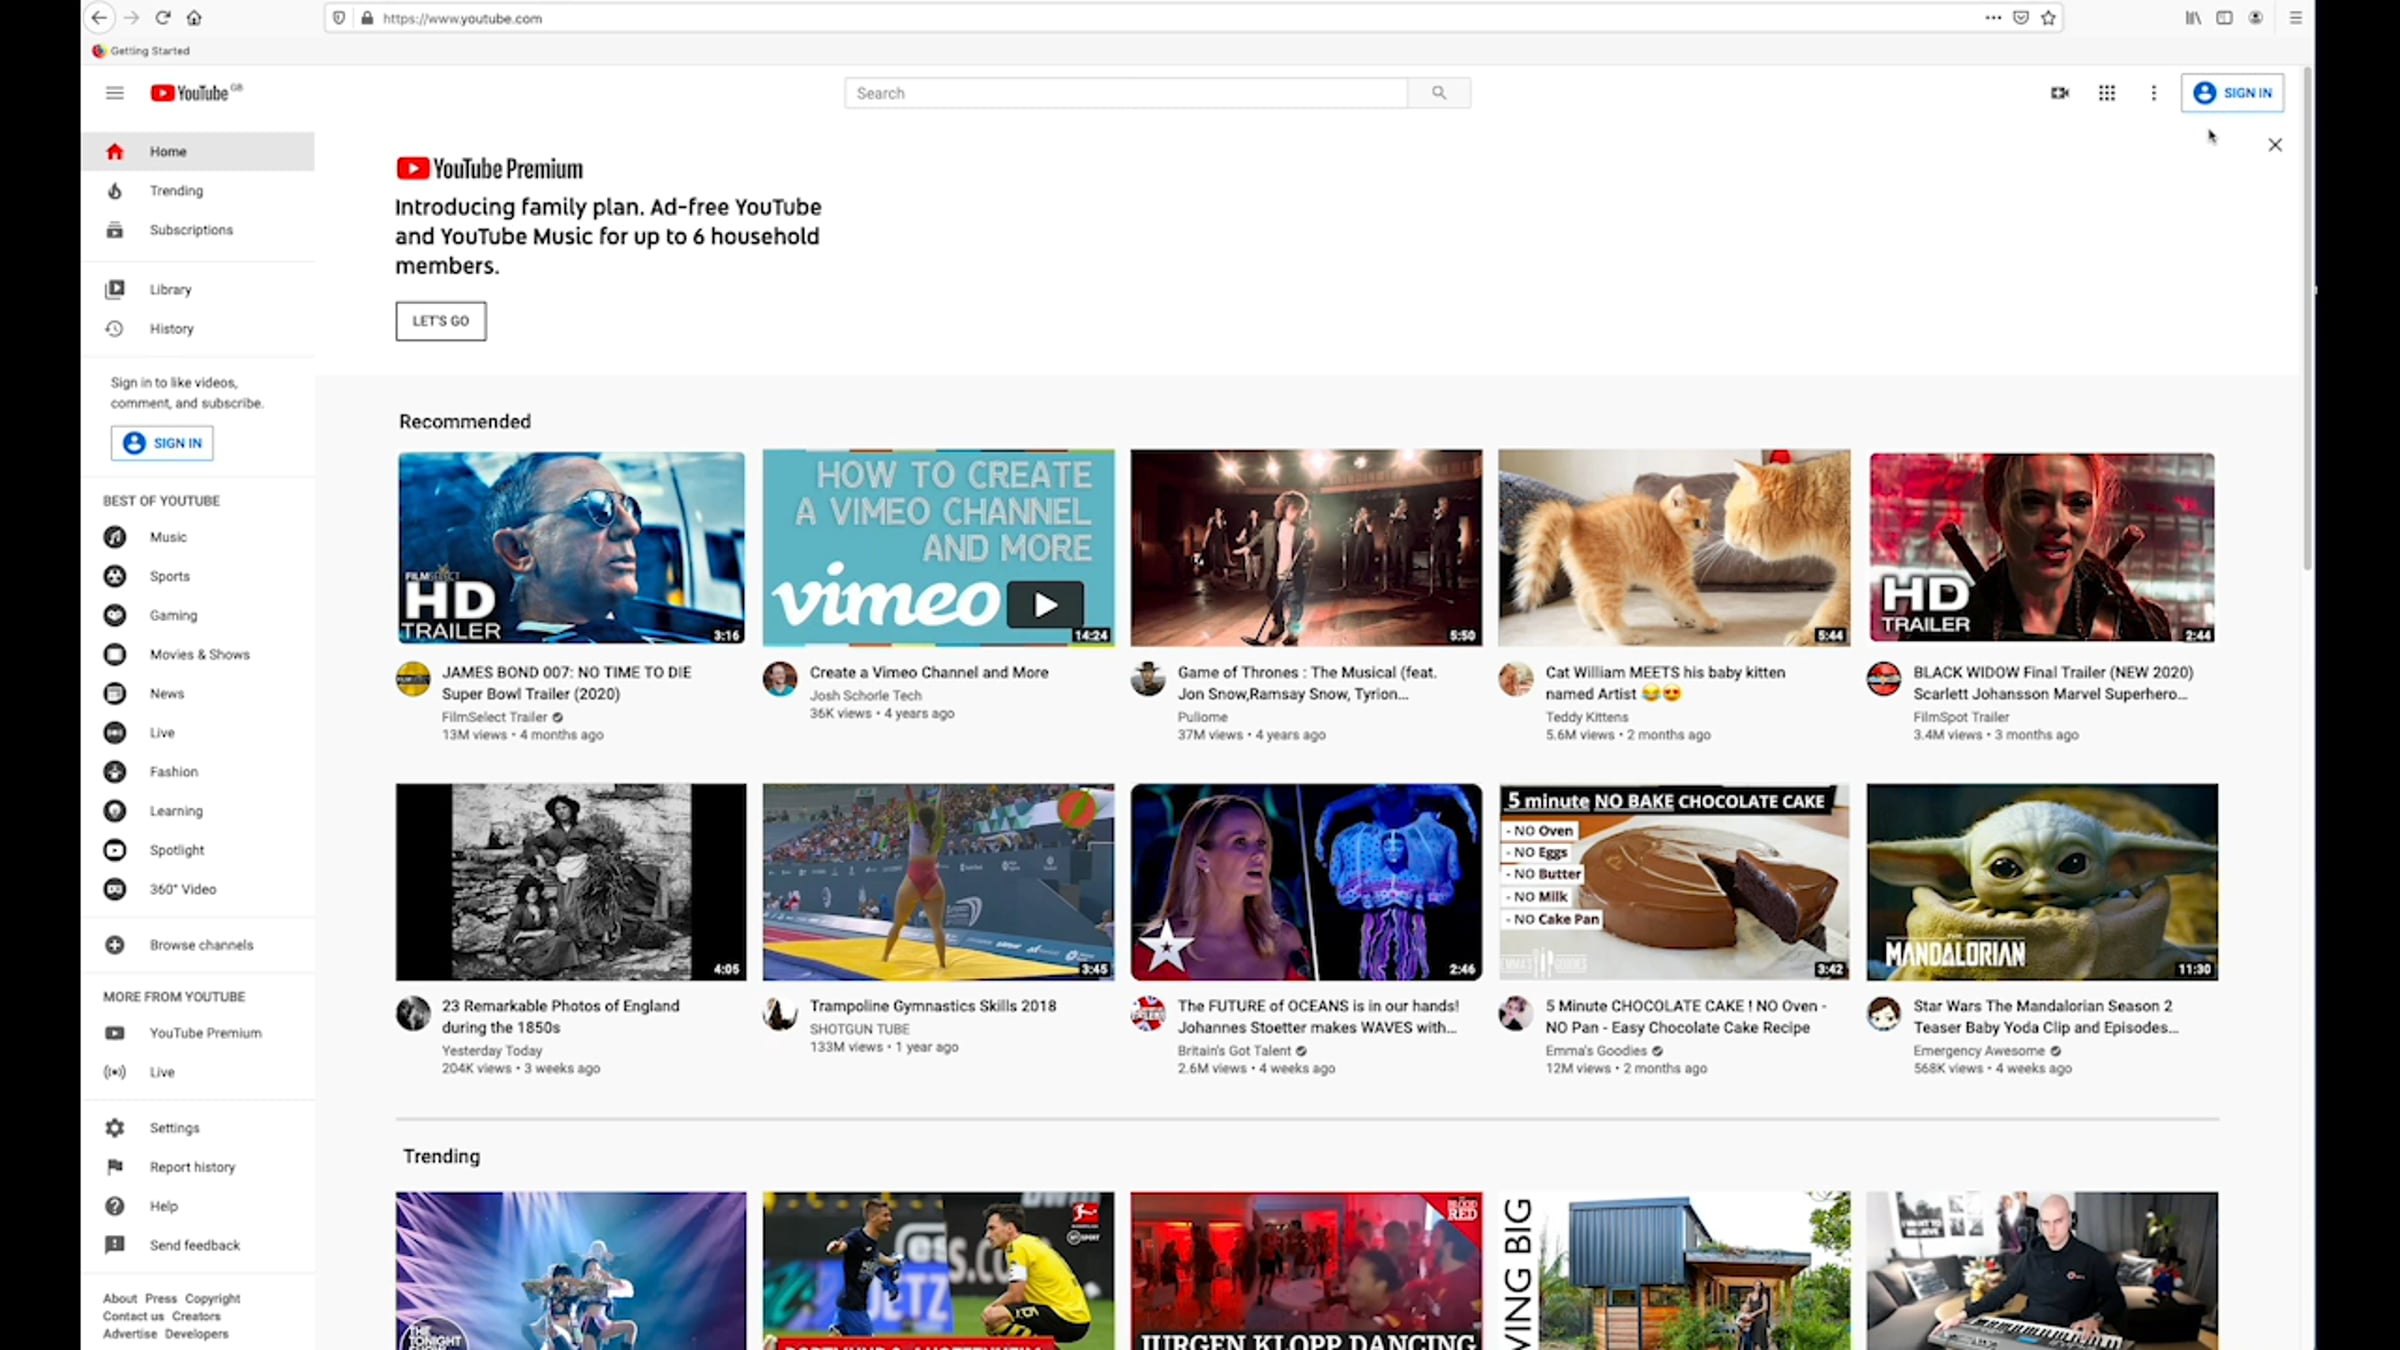Viewport: 2400px width, 1350px height.
Task: Click Browse channels plus icon
Action: click(x=115, y=944)
